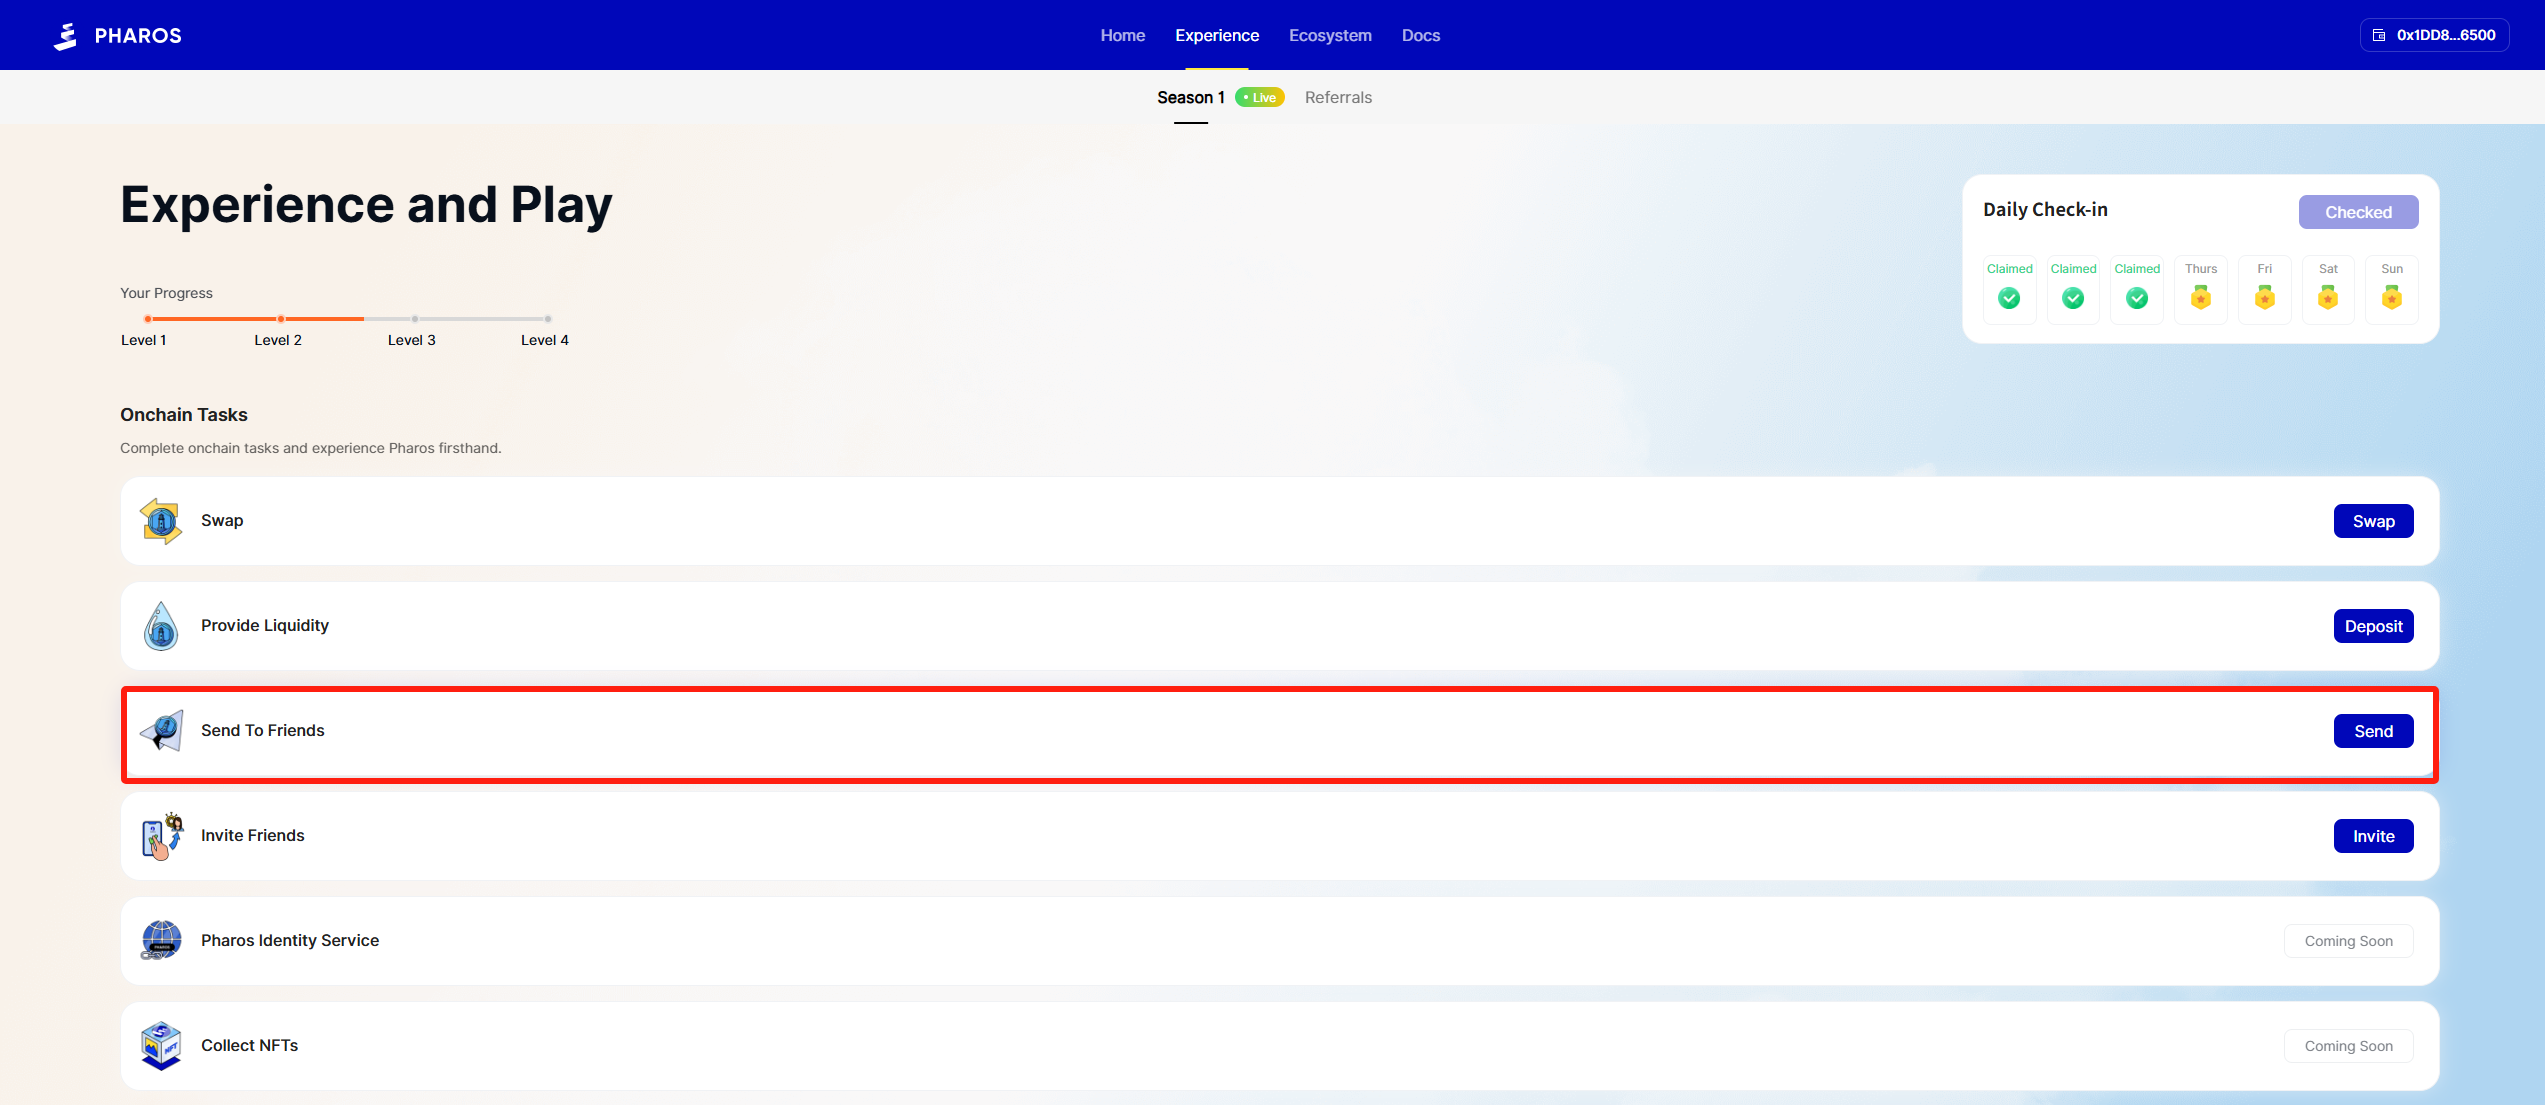Viewport: 2545px width, 1105px height.
Task: Click the Swap task title
Action: point(222,520)
